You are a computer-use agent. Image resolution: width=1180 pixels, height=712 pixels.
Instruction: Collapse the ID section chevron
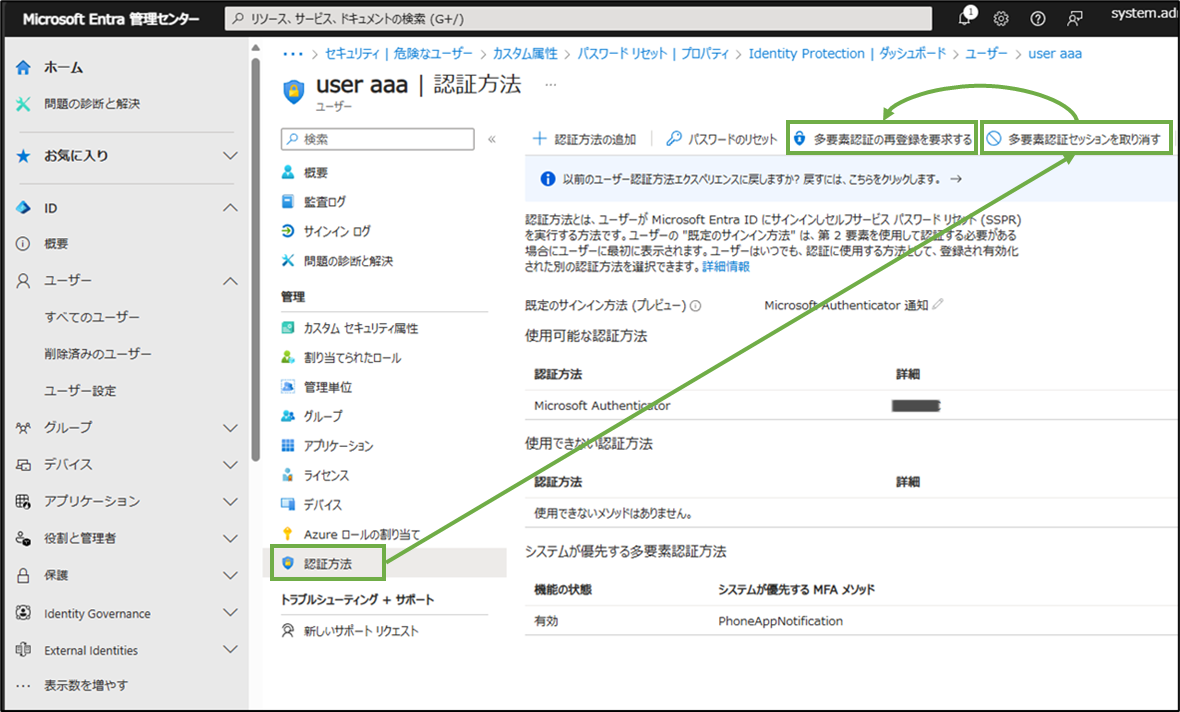[230, 208]
